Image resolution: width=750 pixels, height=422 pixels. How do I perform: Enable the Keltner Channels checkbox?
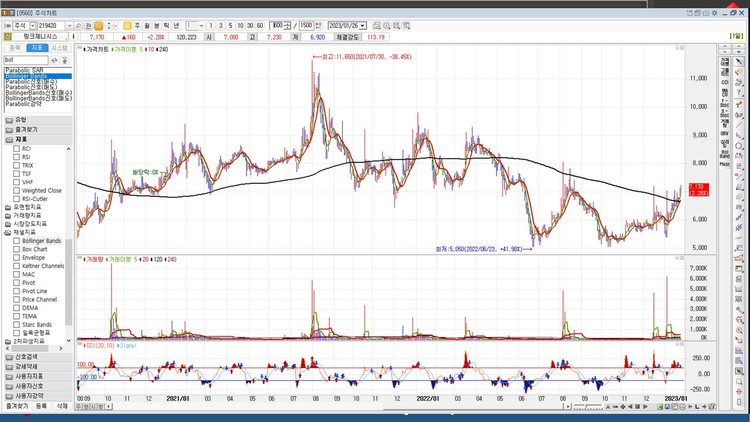(x=16, y=266)
